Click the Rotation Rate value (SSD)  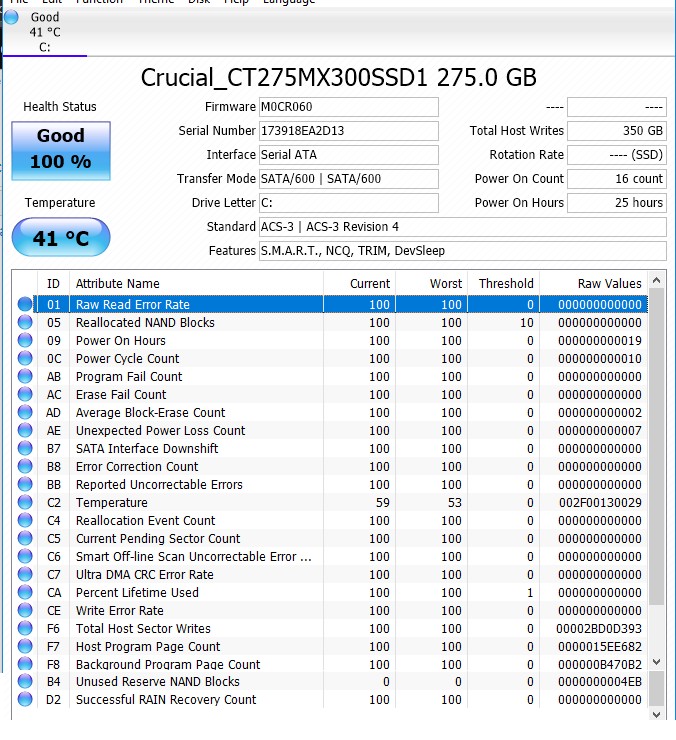pyautogui.click(x=617, y=155)
